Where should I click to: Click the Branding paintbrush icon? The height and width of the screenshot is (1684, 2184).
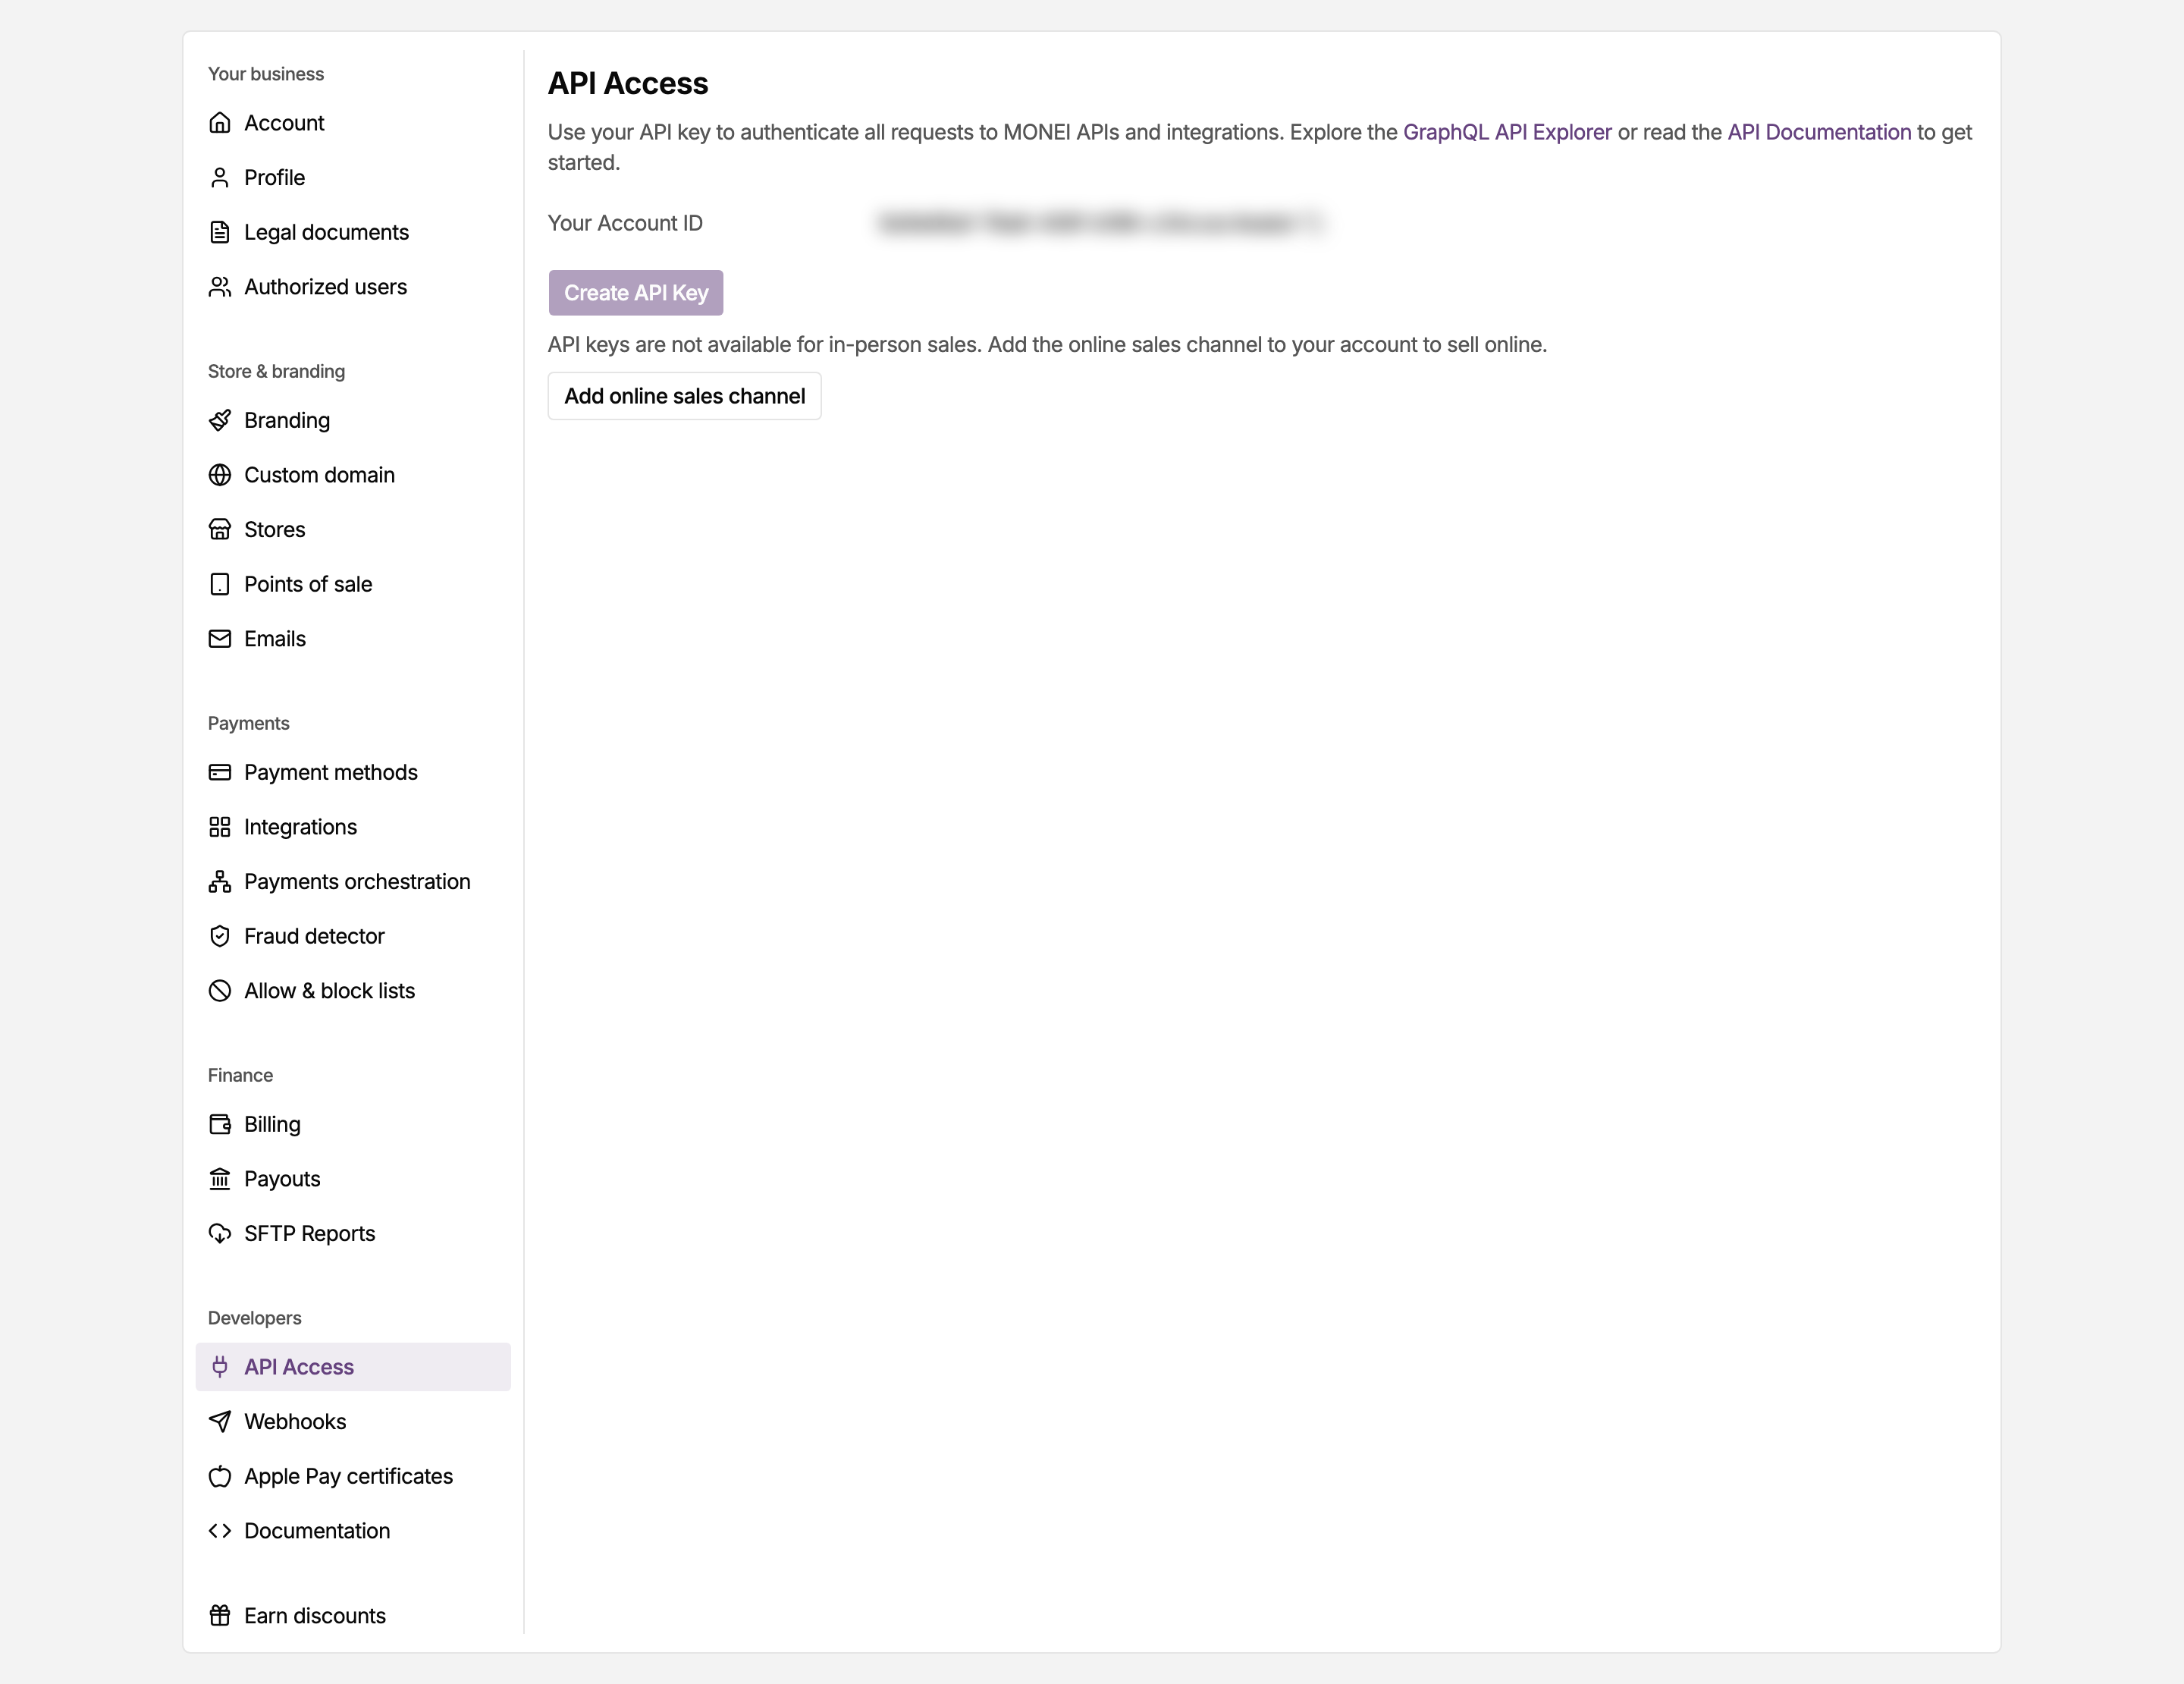click(x=220, y=420)
